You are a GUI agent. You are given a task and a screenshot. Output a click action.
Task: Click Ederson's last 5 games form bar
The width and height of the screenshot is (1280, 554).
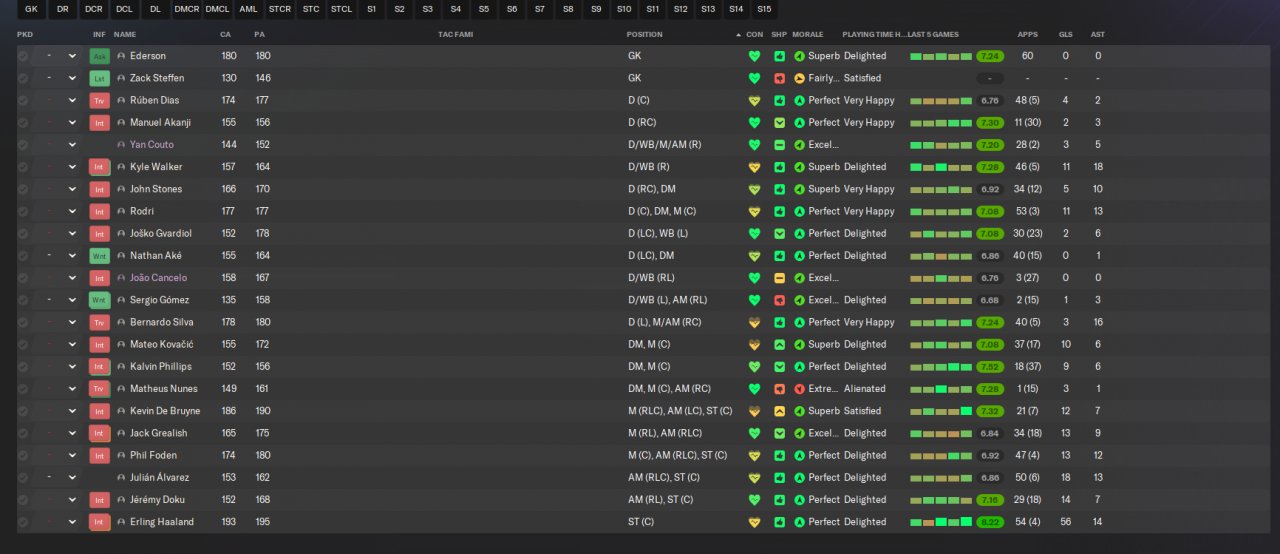pyautogui.click(x=941, y=56)
